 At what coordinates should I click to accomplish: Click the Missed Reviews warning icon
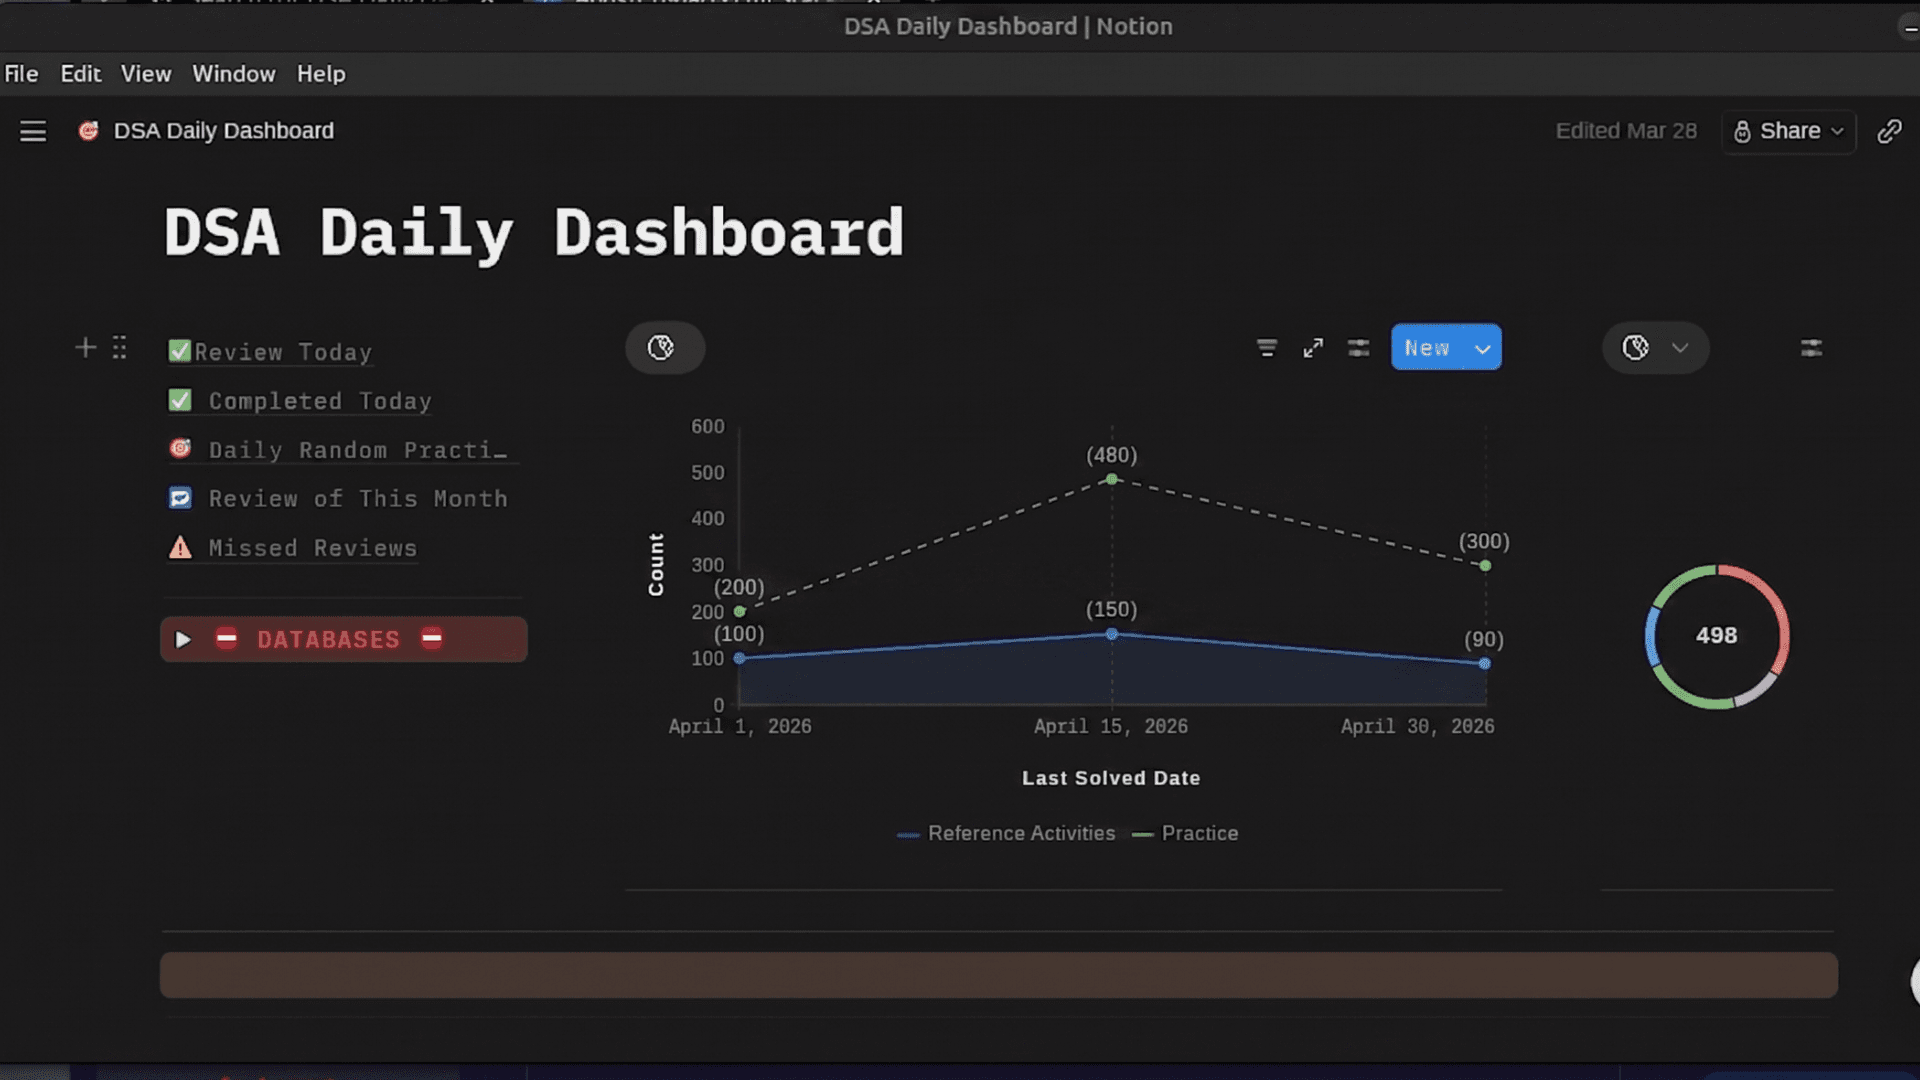(180, 547)
